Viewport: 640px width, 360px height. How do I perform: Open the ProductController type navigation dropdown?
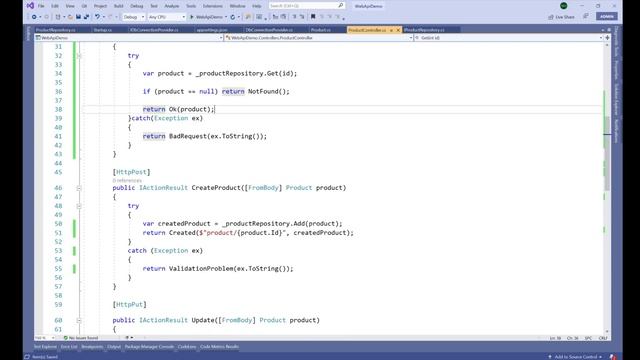pos(319,38)
